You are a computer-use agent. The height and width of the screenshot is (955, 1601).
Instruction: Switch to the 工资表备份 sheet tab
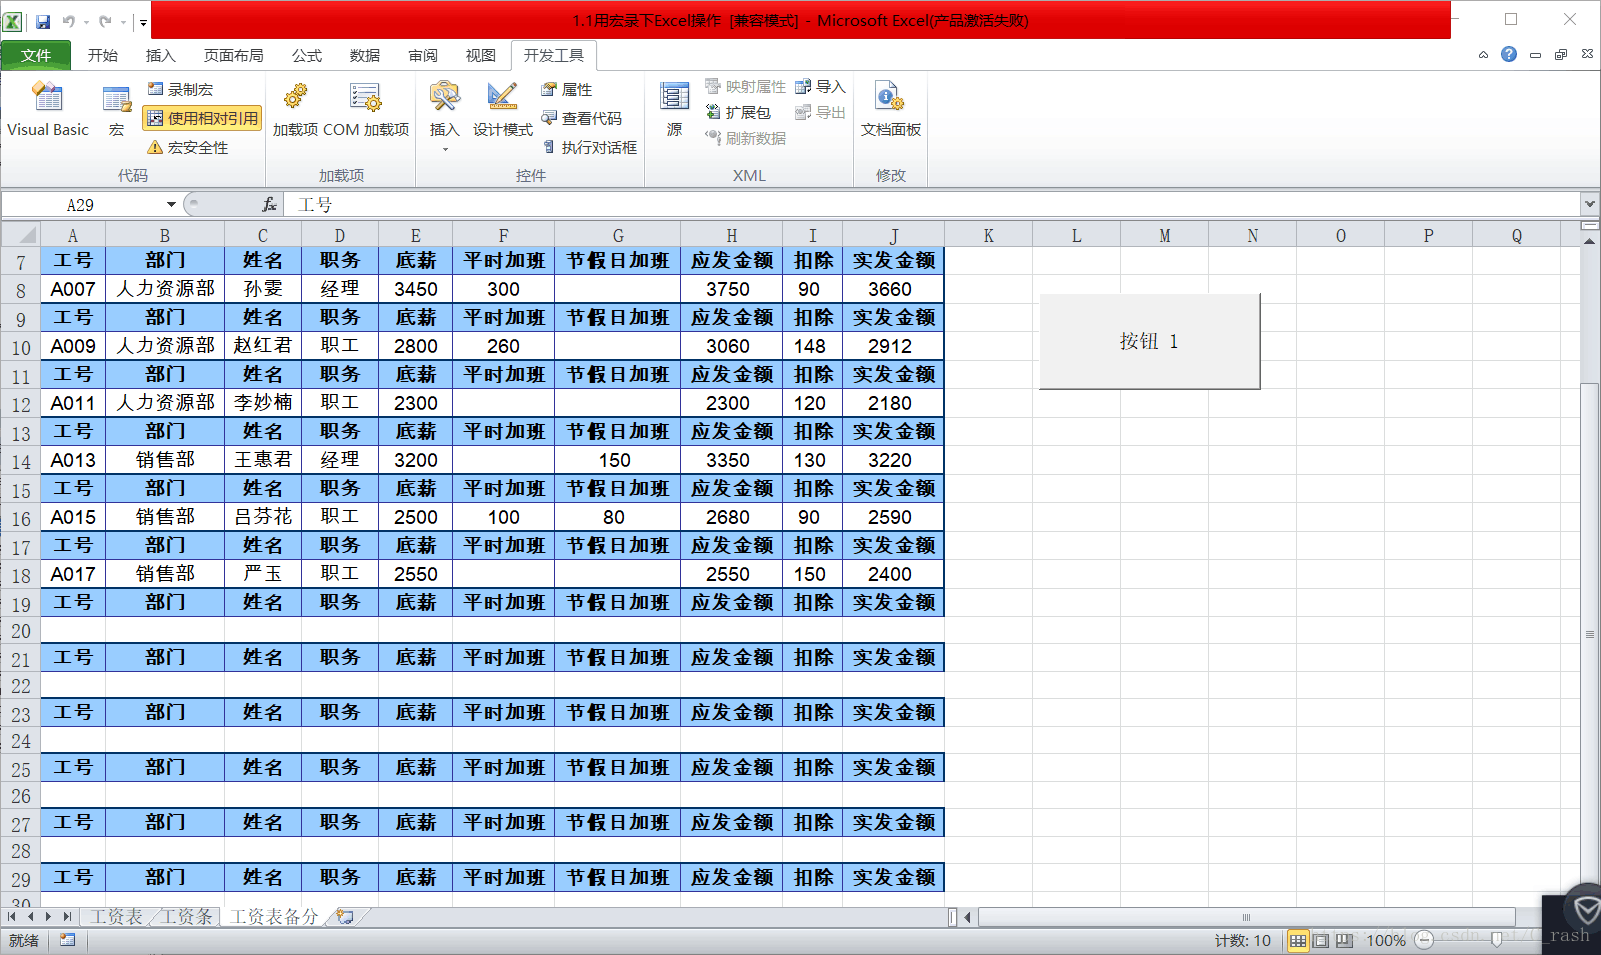(x=274, y=916)
